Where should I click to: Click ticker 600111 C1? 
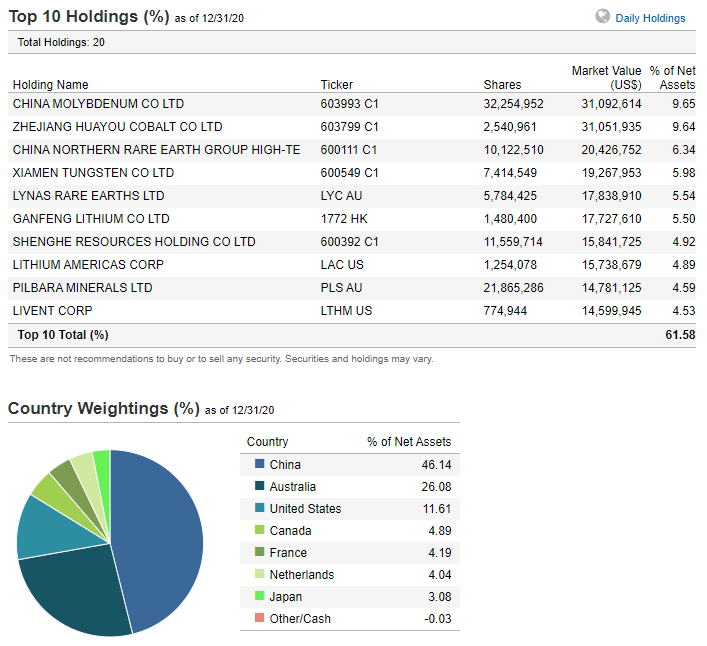(349, 150)
